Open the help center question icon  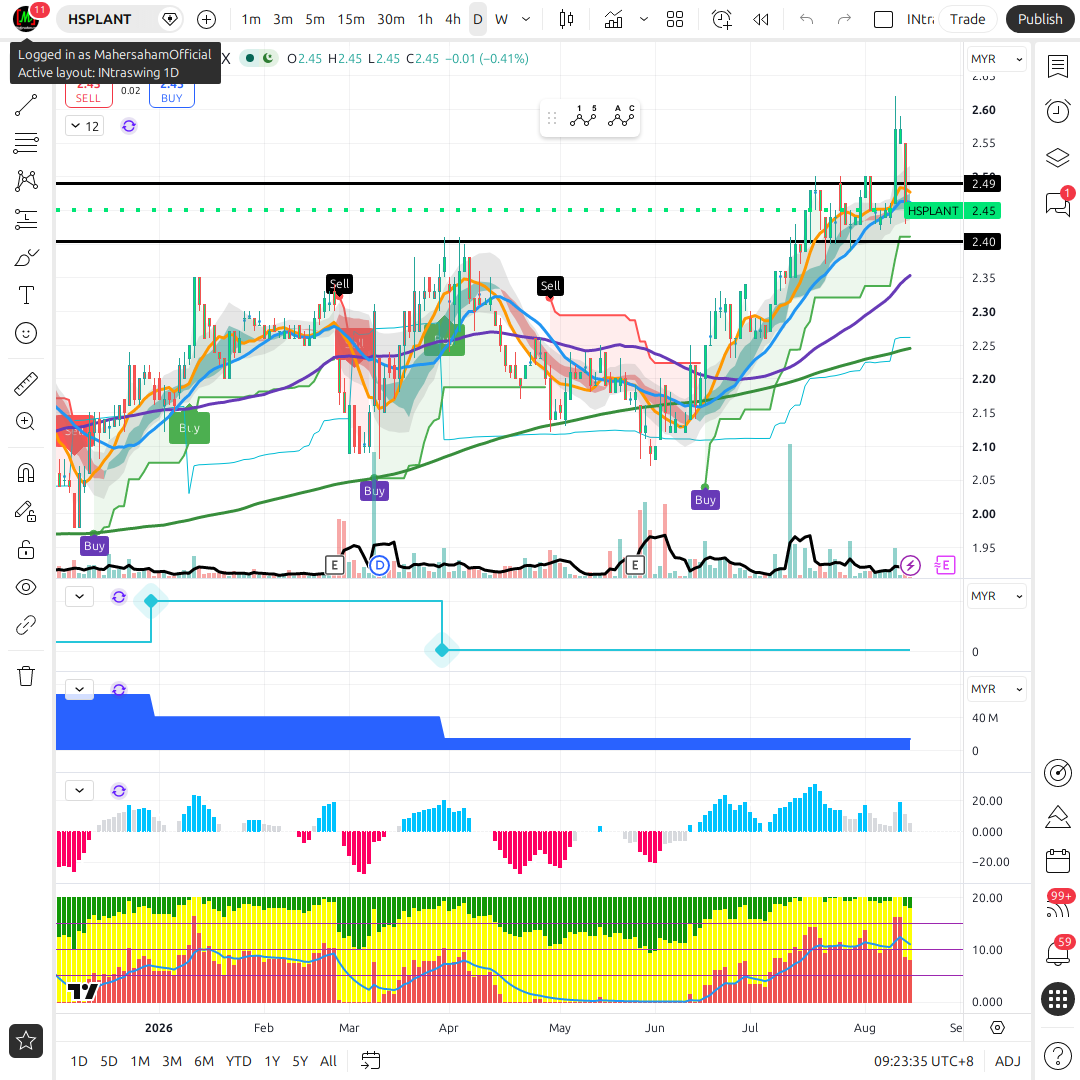[1057, 1055]
